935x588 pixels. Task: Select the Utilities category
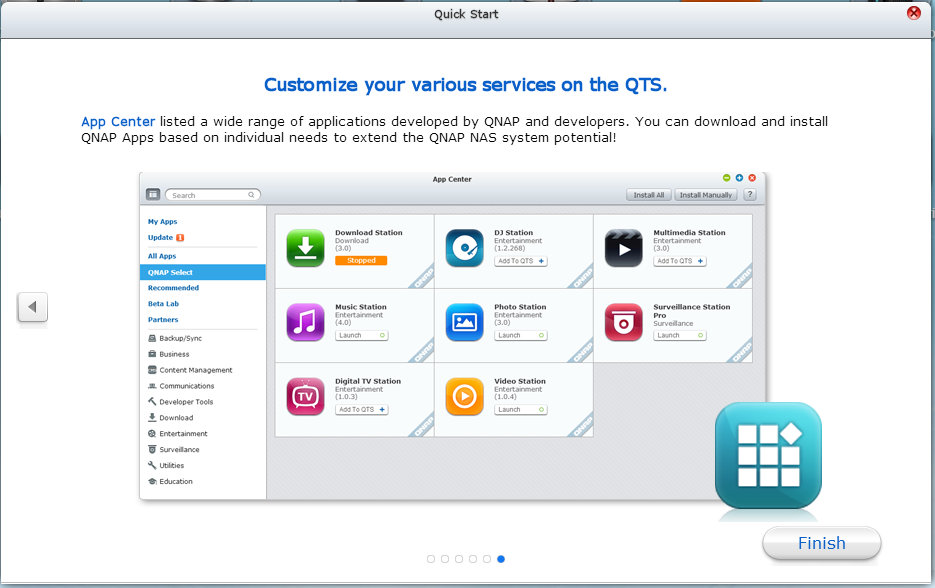click(x=166, y=465)
